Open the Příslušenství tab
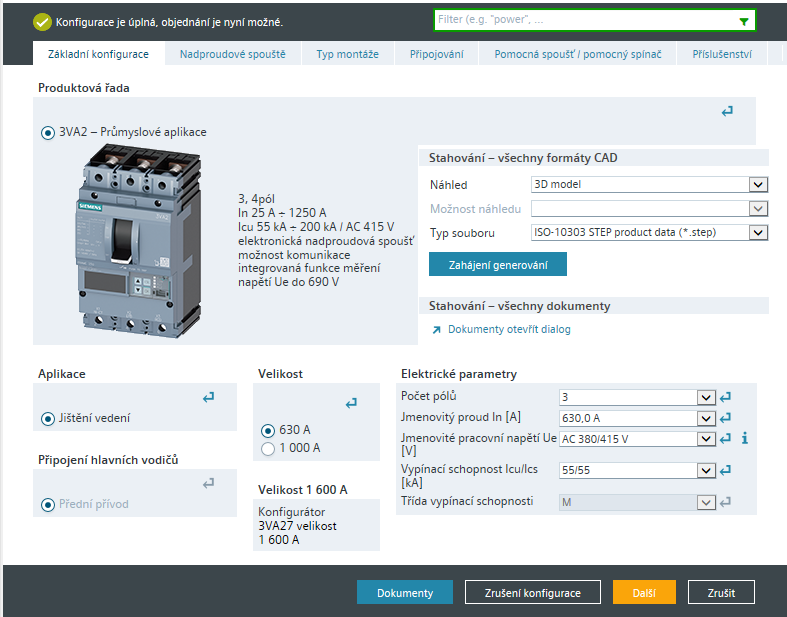This screenshot has height=617, width=787. point(722,54)
